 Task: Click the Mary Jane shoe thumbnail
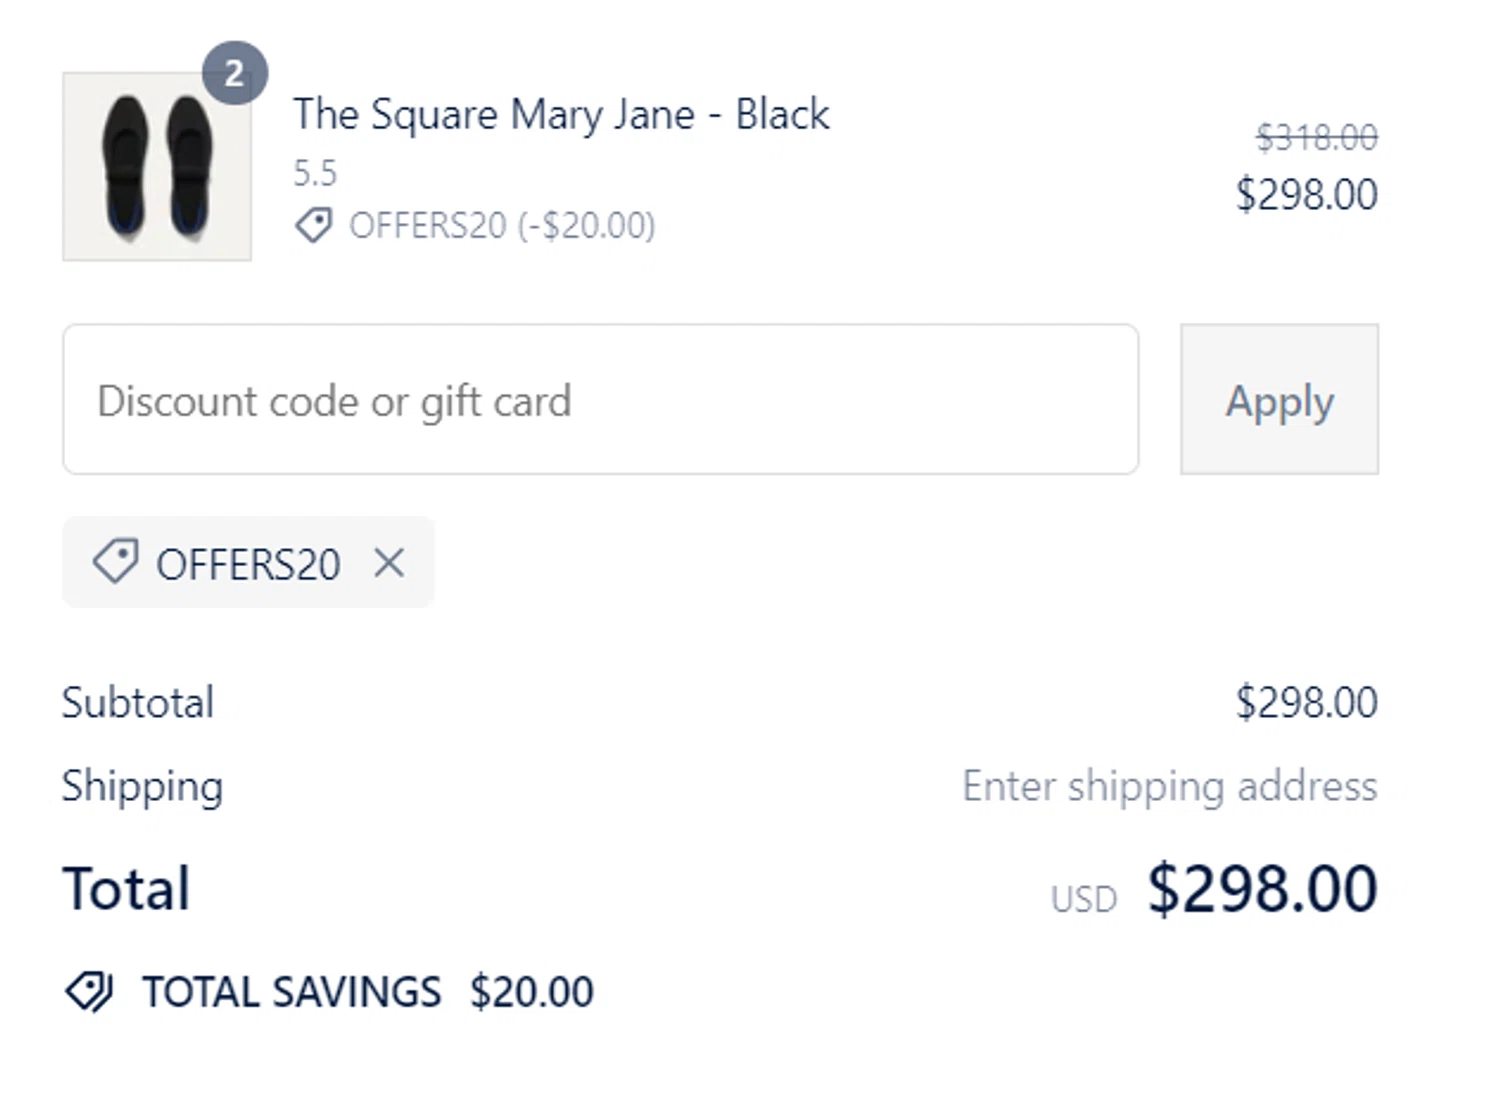(x=157, y=166)
